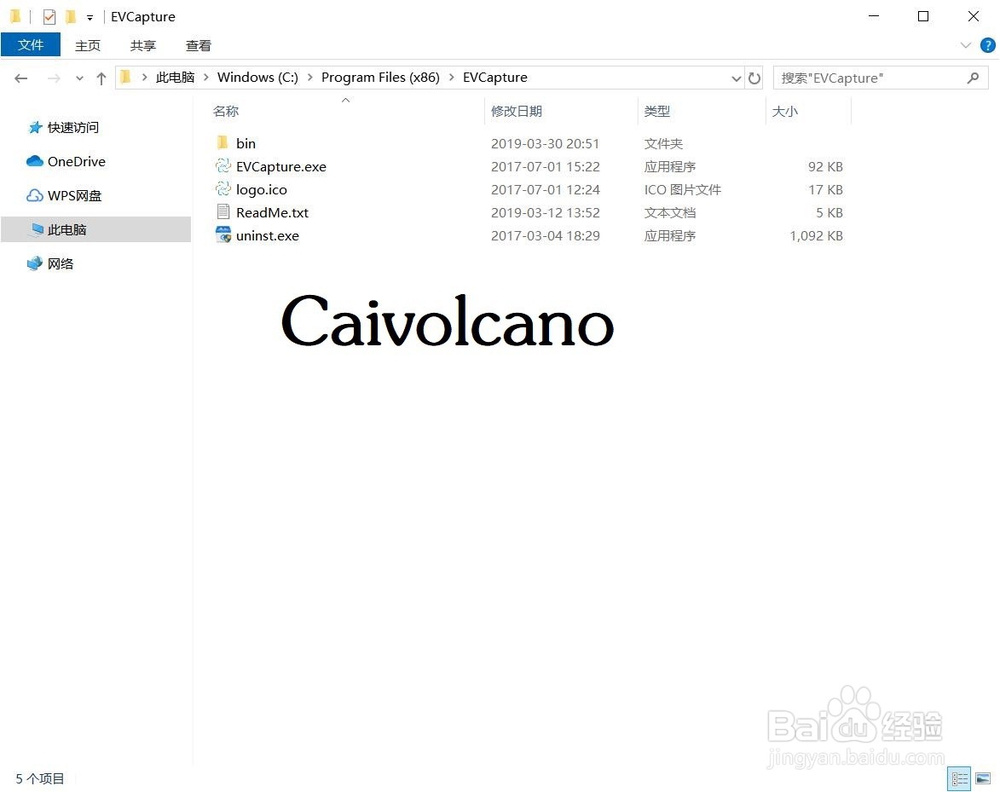The height and width of the screenshot is (792, 1000).
Task: Select the ReadMe.txt document icon
Action: click(223, 212)
